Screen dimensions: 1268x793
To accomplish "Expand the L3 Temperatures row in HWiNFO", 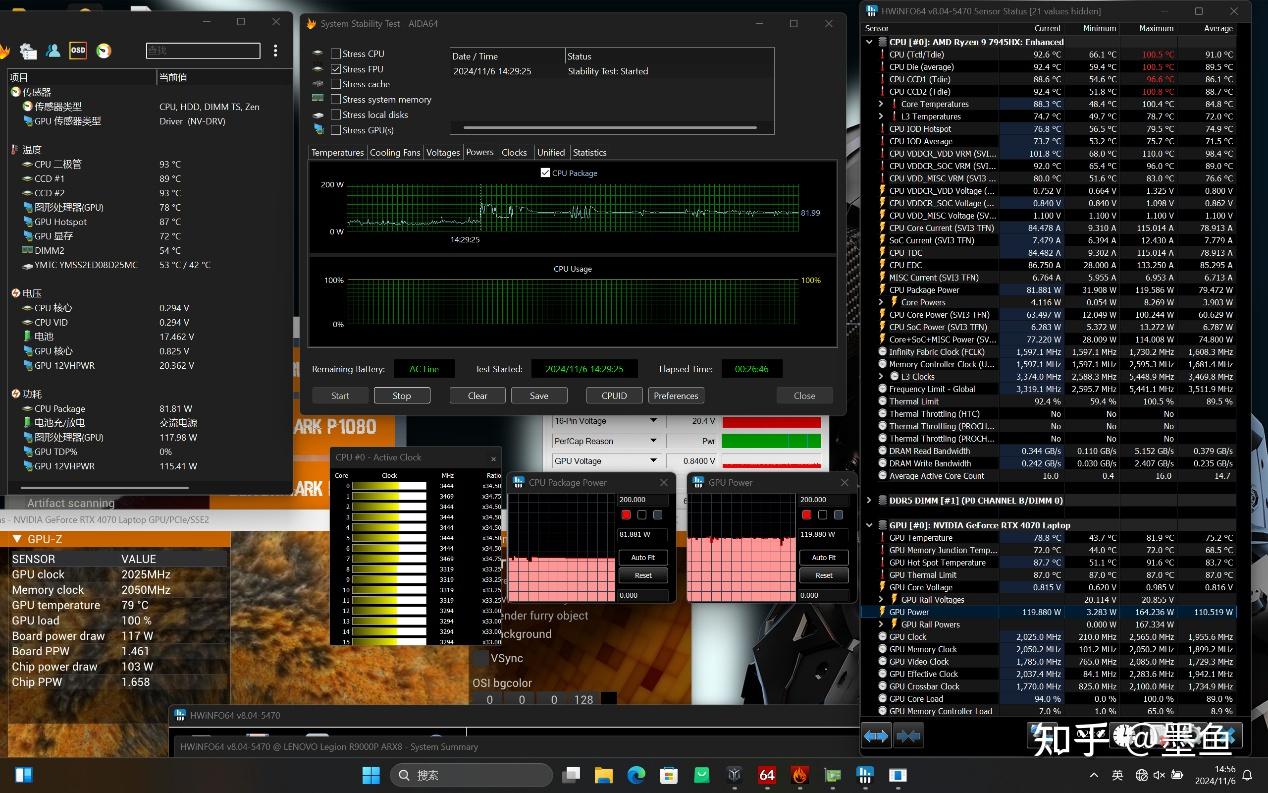I will click(x=880, y=116).
